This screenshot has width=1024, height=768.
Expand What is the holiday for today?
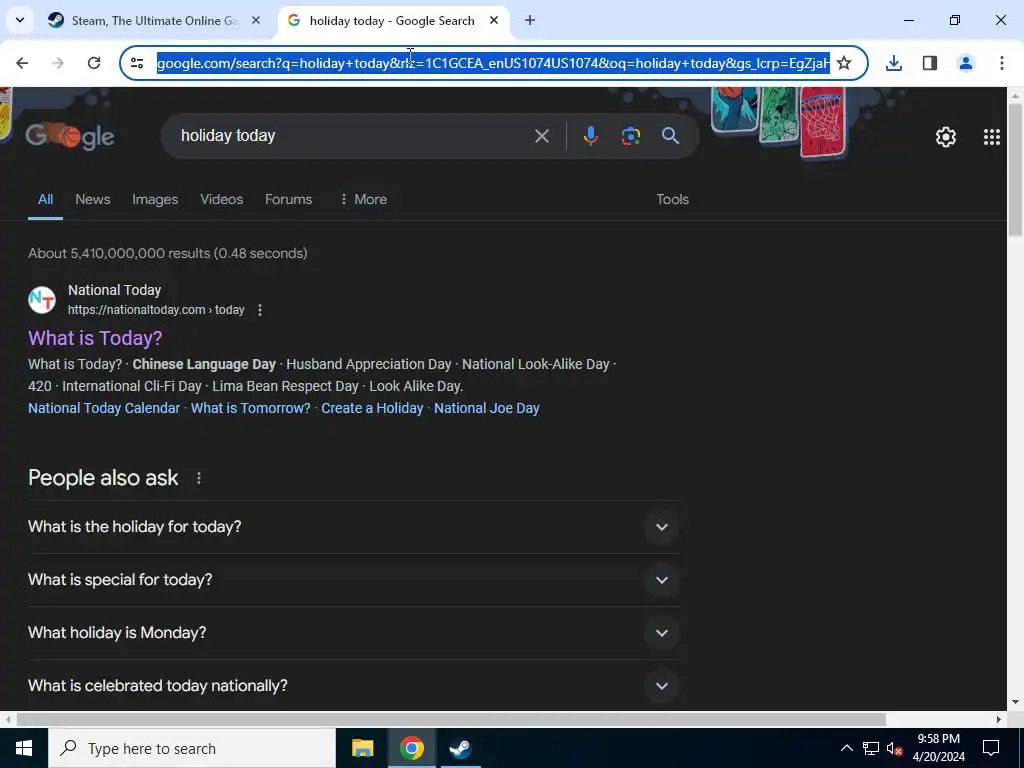(x=353, y=527)
